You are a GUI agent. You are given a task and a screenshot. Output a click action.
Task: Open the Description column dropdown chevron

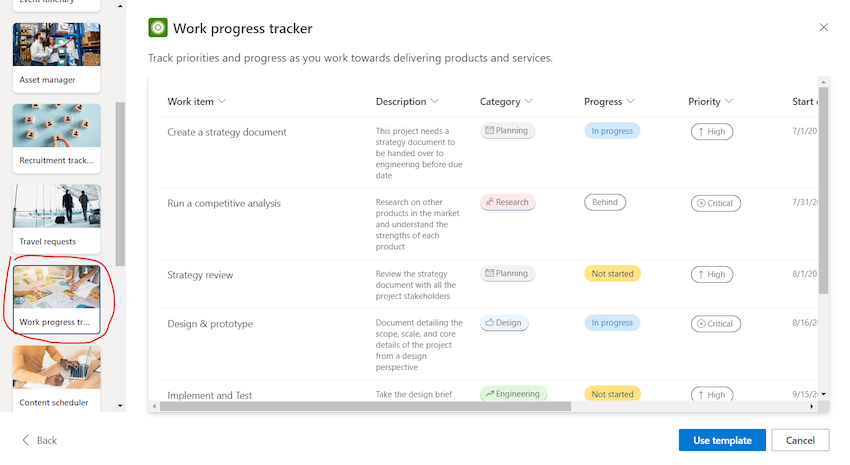435,101
